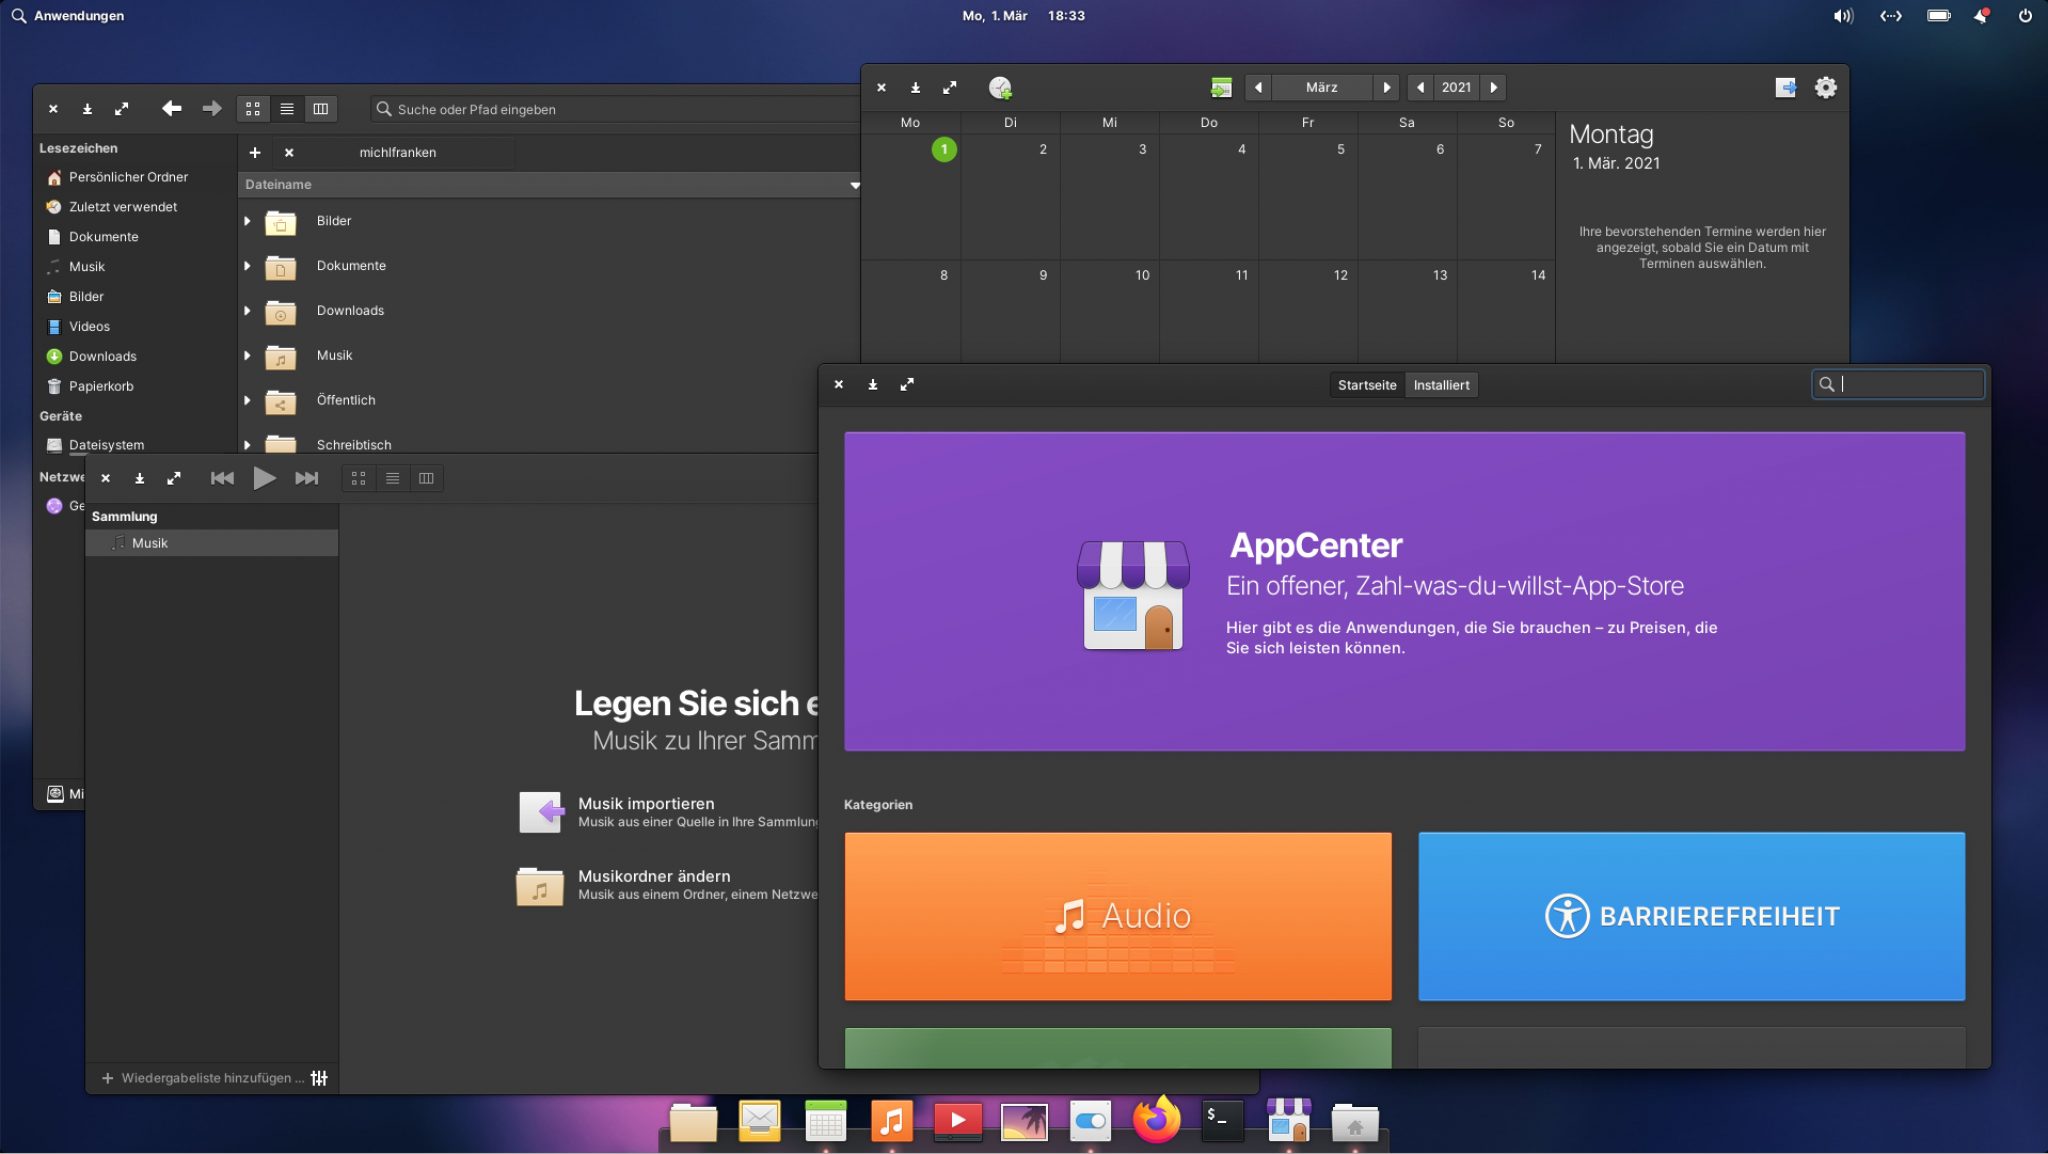The image size is (2048, 1154).
Task: Open Mail from the dock
Action: [759, 1121]
